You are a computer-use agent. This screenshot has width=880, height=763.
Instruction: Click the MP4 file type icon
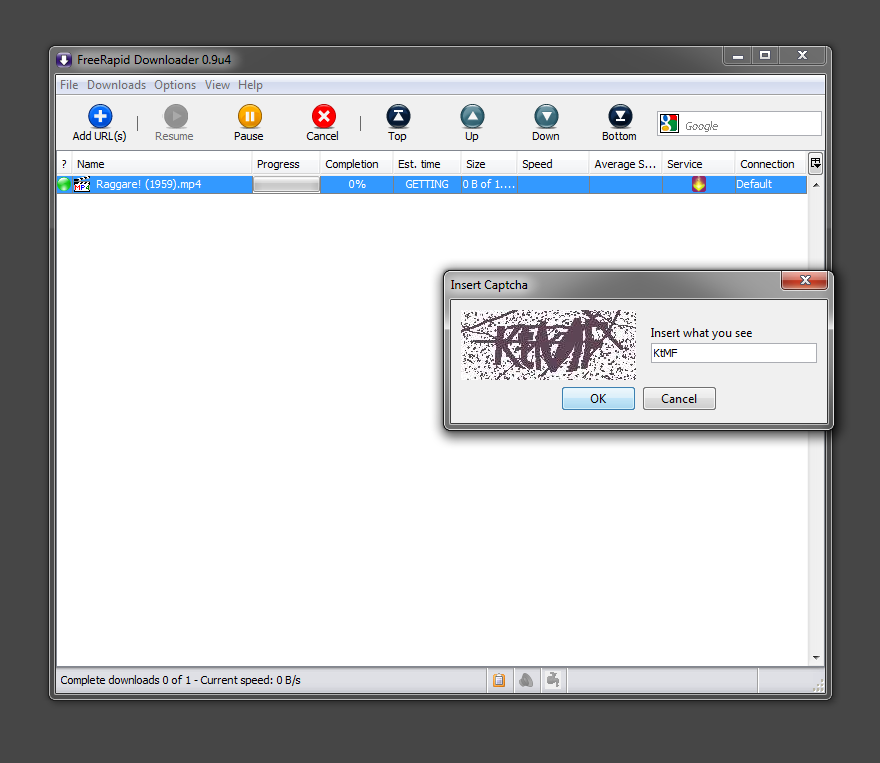[82, 184]
